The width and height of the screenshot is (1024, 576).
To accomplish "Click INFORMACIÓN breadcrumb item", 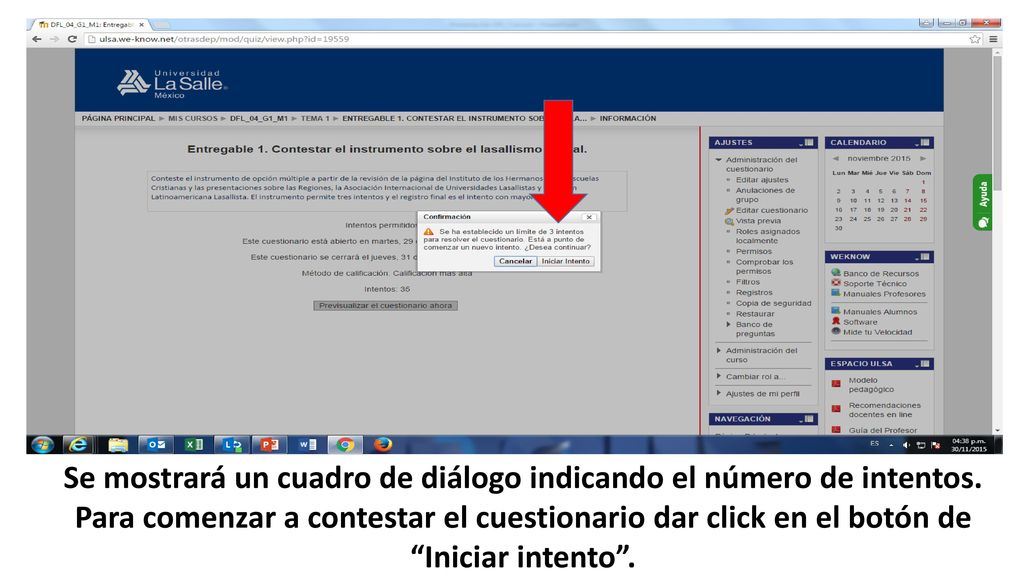I will pos(628,119).
